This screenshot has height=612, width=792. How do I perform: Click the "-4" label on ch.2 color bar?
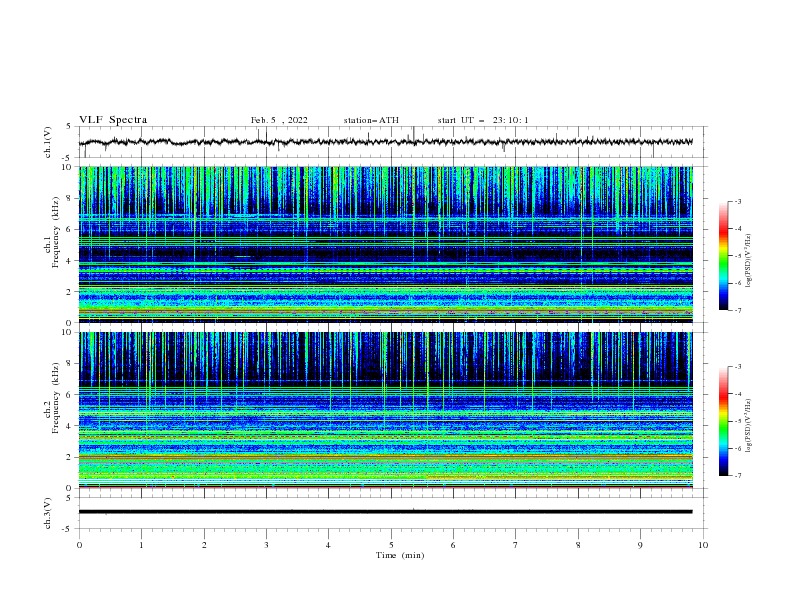(x=737, y=394)
